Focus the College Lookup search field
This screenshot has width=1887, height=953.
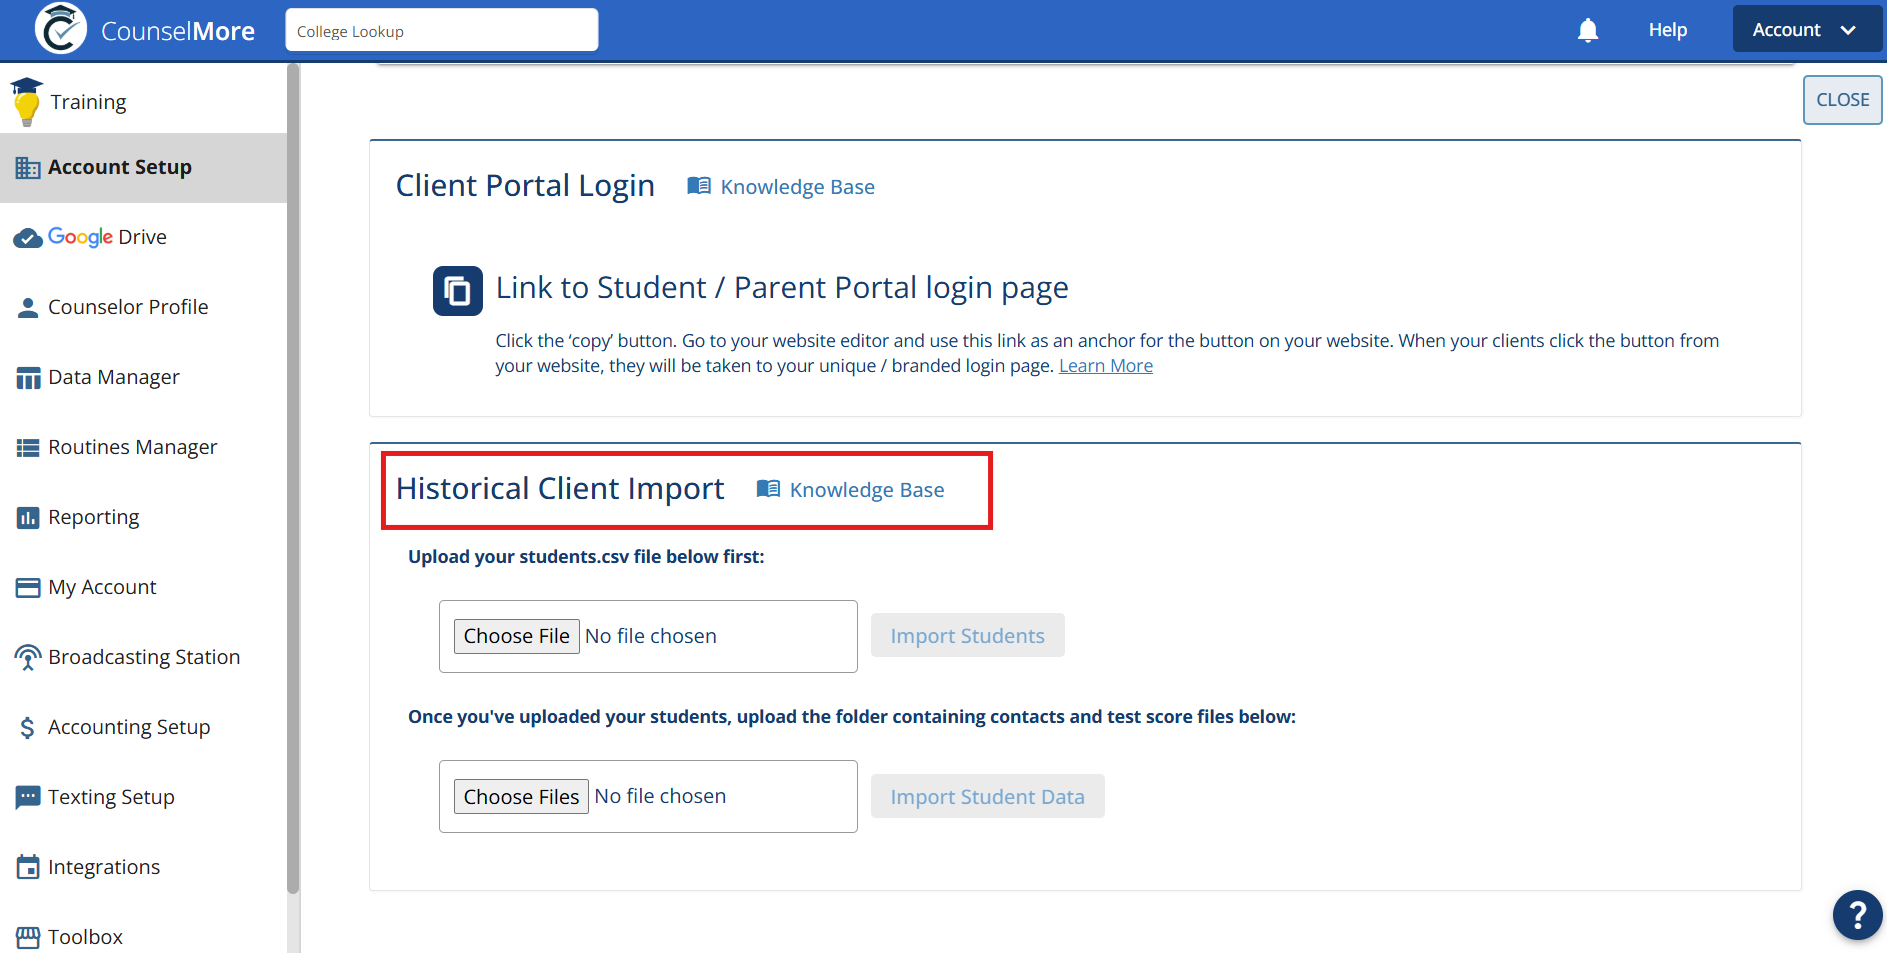point(442,30)
